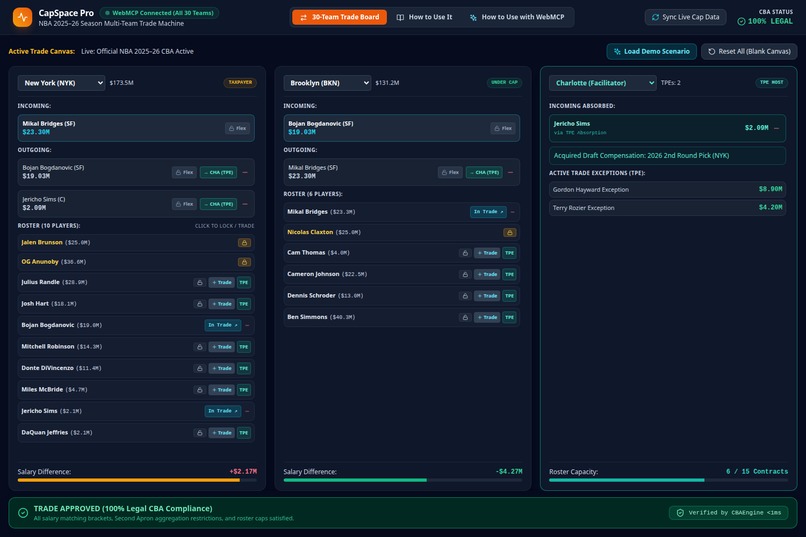Lock Miles McBride padlock icon
Screen dimensions: 806x537
(200, 390)
